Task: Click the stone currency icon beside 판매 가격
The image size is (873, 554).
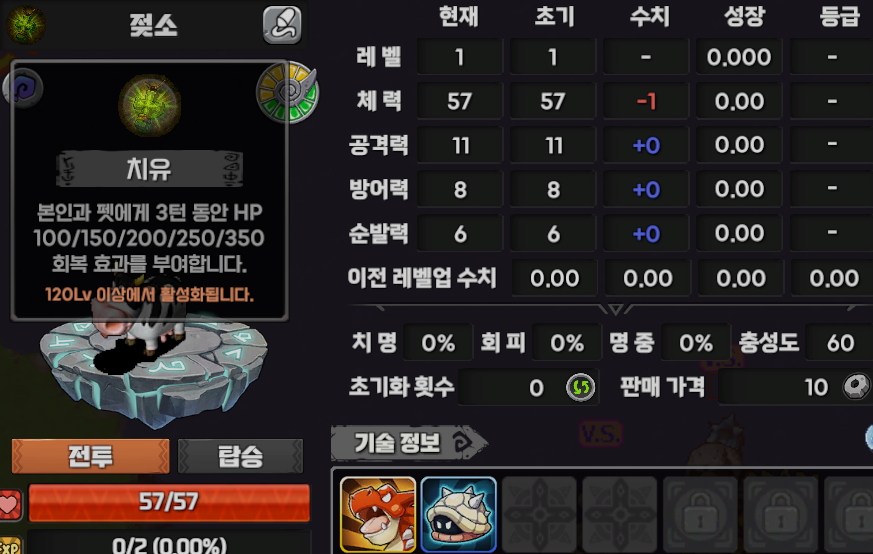Action: point(856,386)
